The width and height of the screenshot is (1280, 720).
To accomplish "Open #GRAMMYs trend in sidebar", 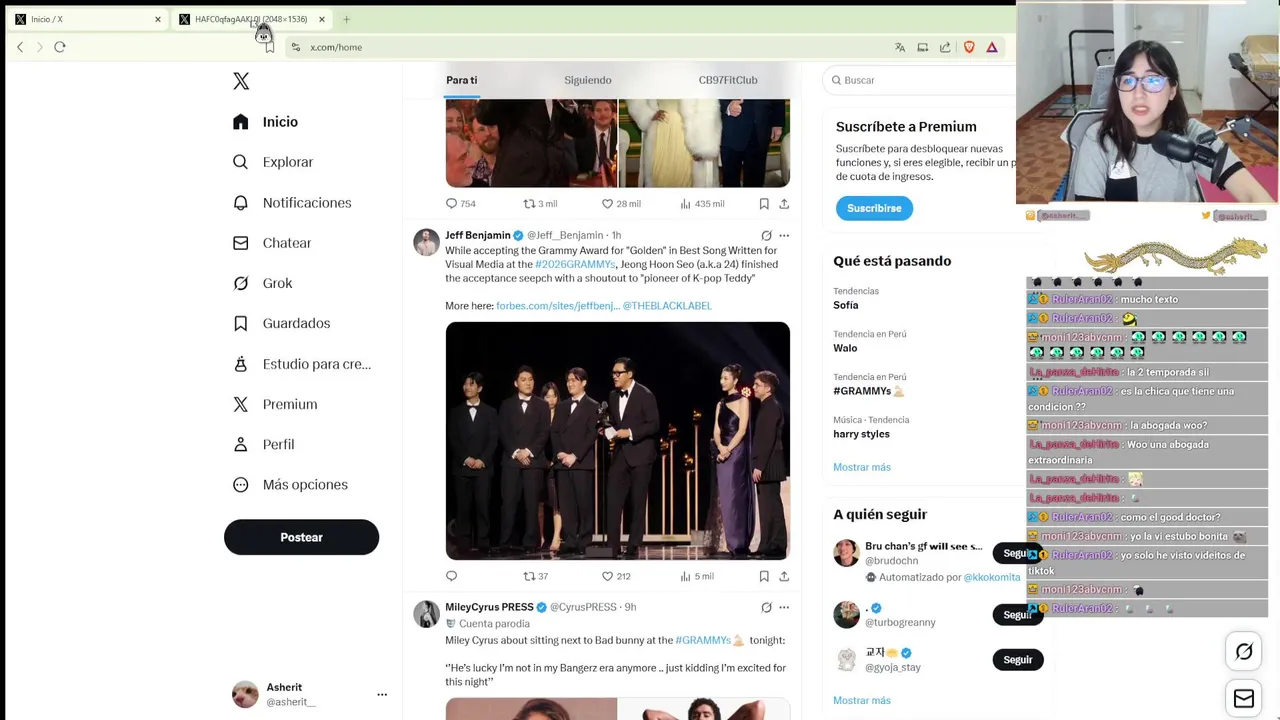I will [868, 391].
